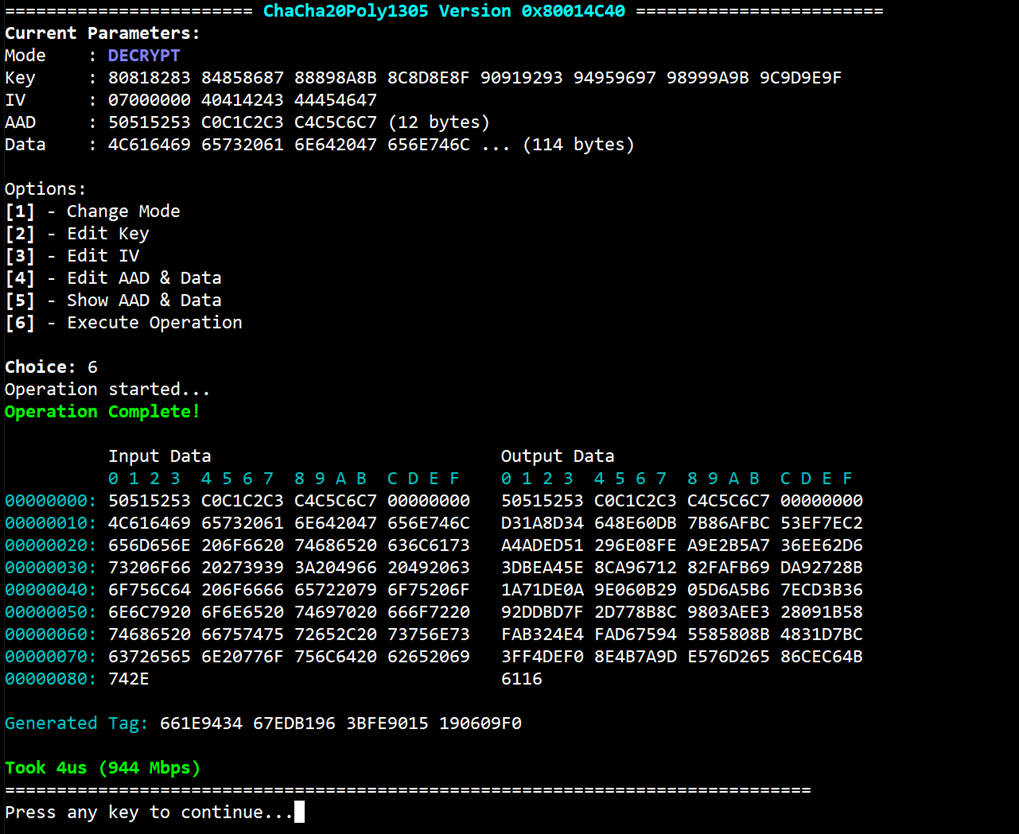Click key word 80818283

(149, 78)
